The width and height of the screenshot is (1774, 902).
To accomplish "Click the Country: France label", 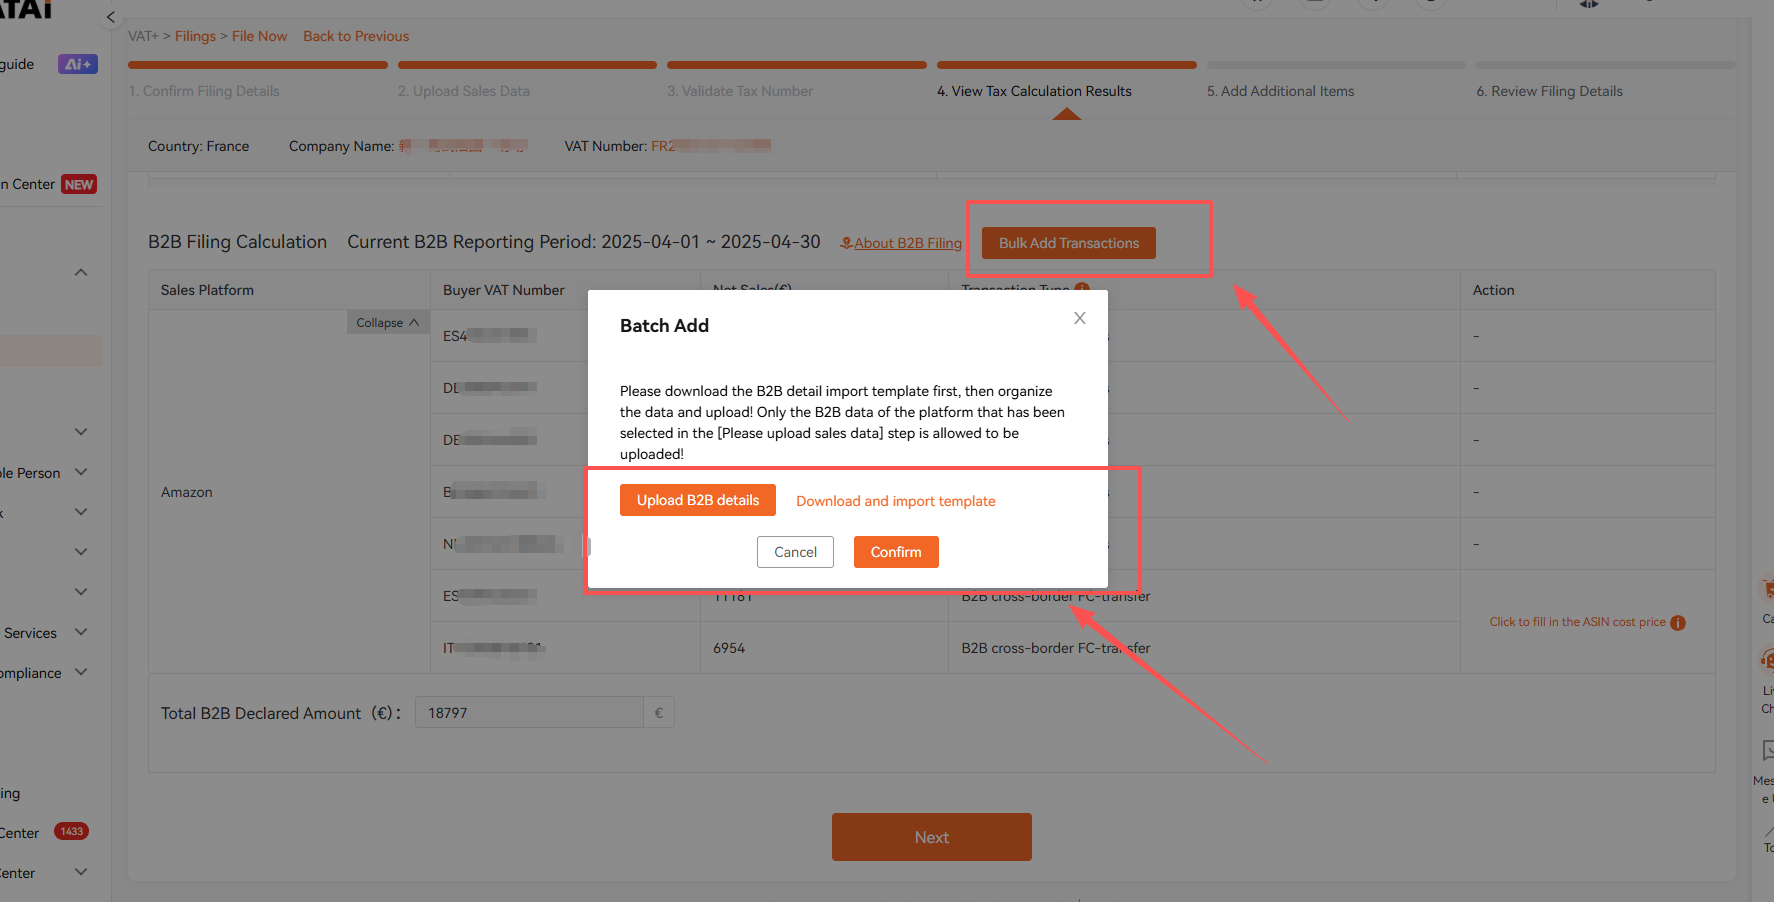I will pos(198,146).
